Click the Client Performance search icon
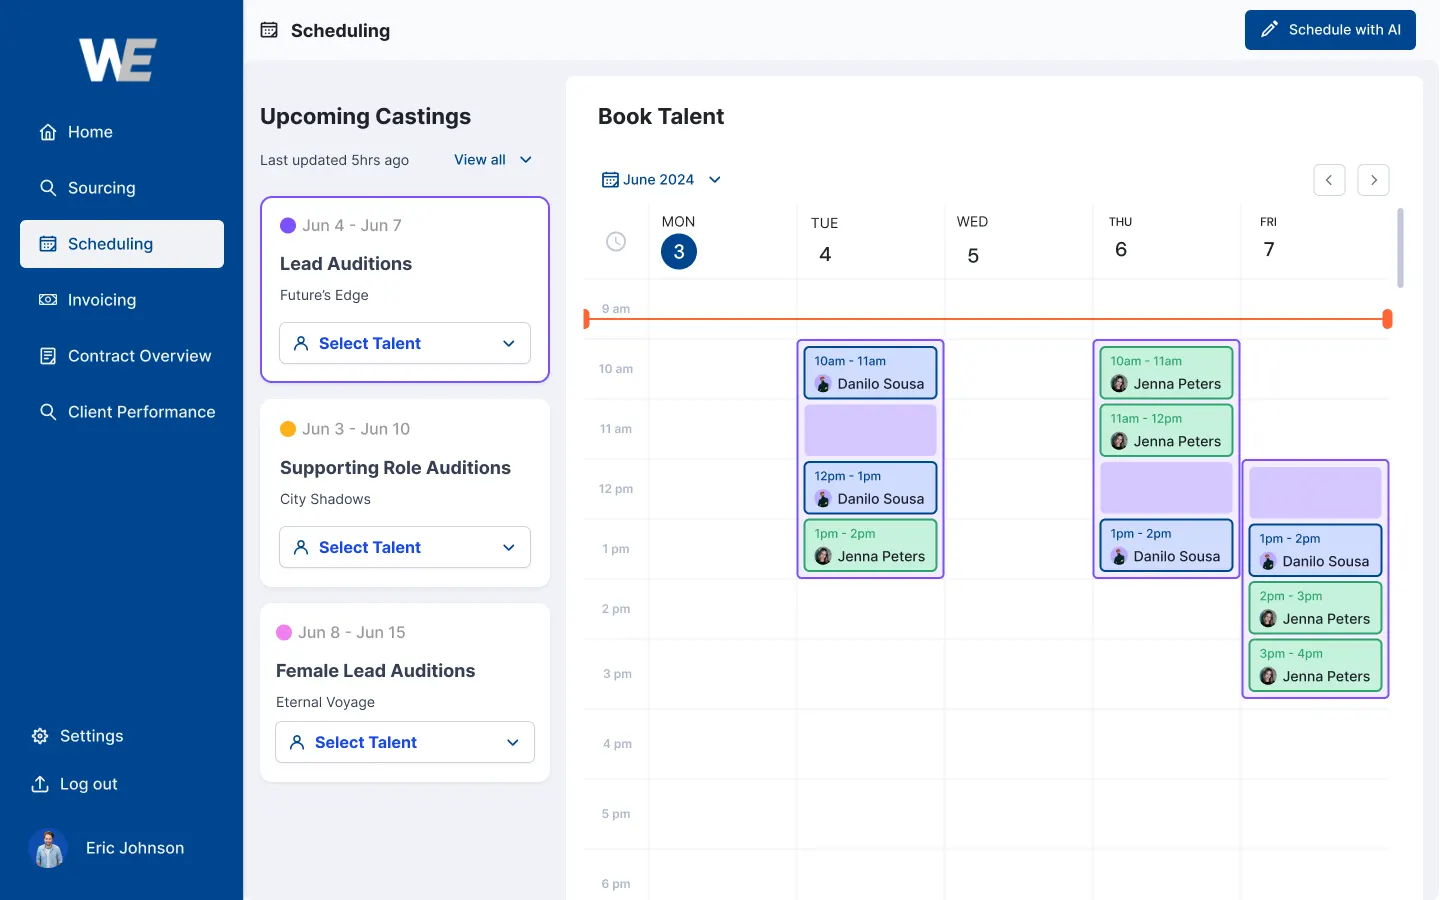Viewport: 1440px width, 900px height. (x=48, y=412)
